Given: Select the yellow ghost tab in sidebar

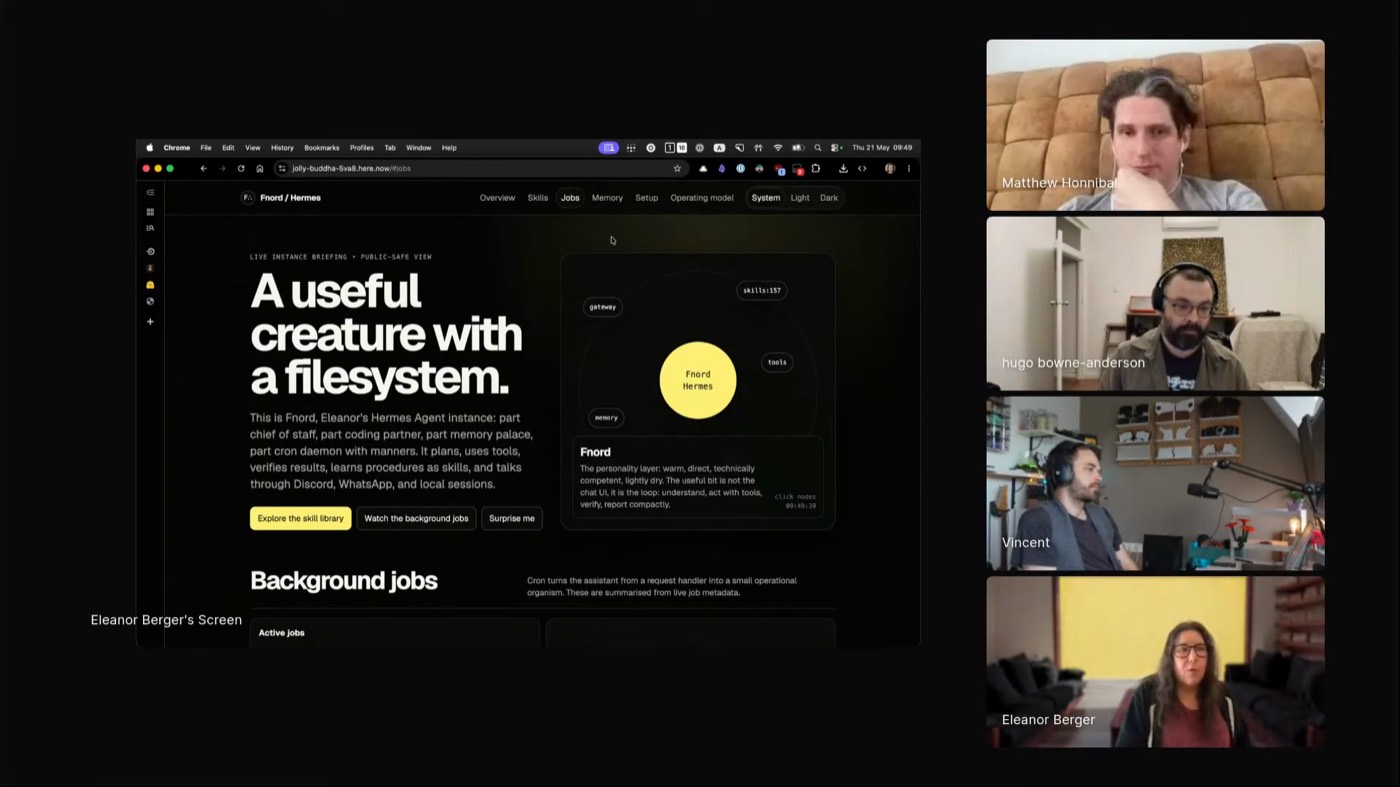Looking at the screenshot, I should point(150,285).
